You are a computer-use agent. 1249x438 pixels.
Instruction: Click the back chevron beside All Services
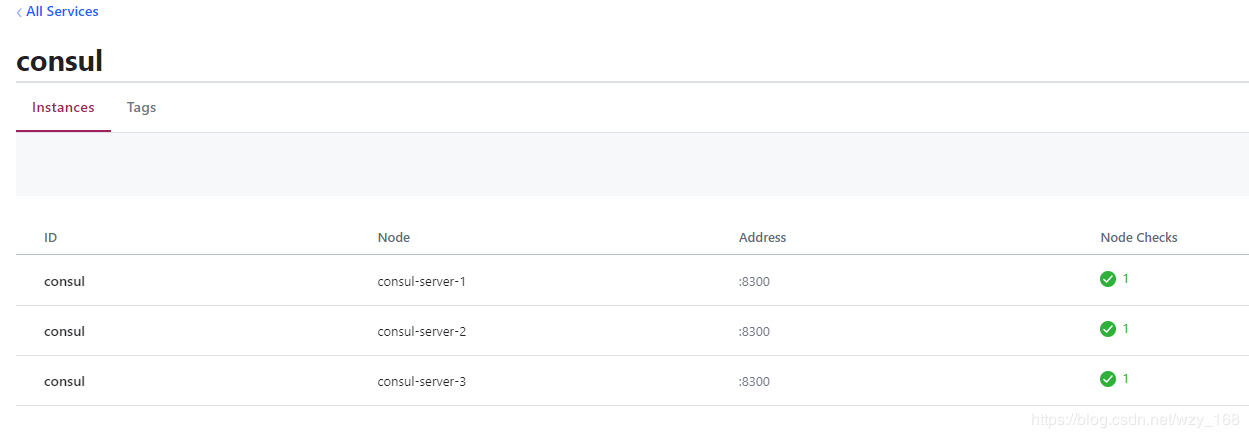[19, 12]
